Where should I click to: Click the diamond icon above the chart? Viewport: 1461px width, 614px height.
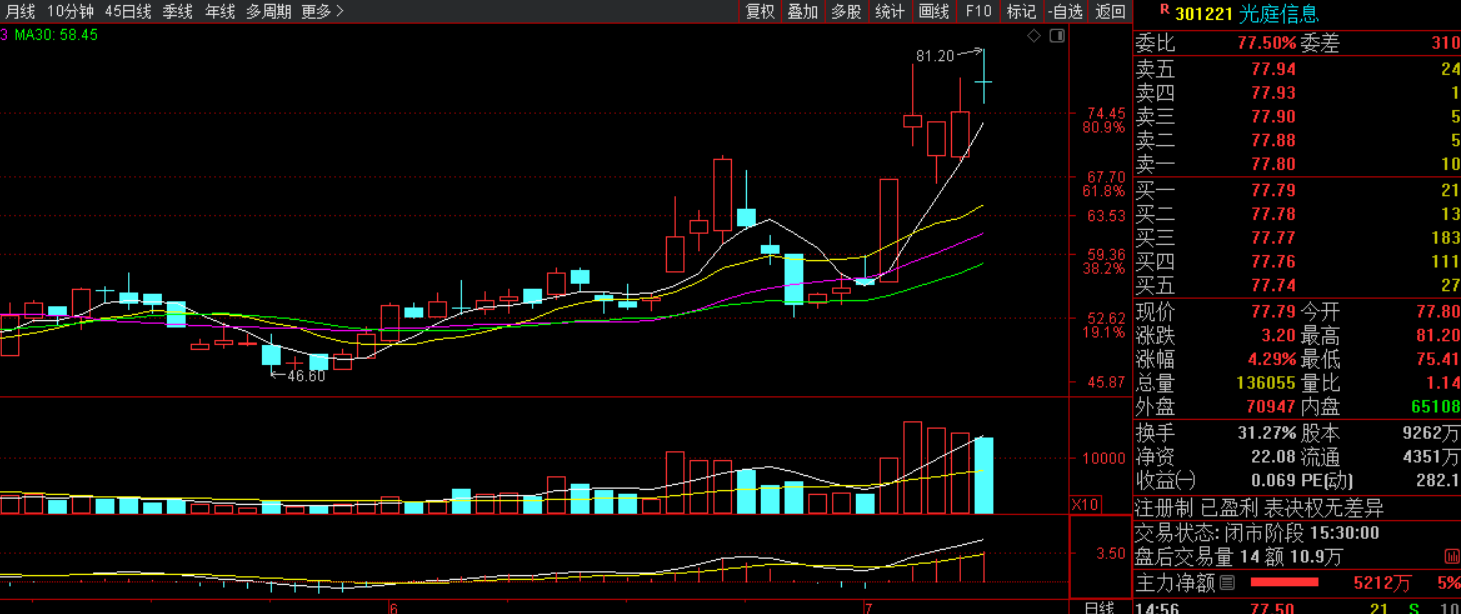1034,36
